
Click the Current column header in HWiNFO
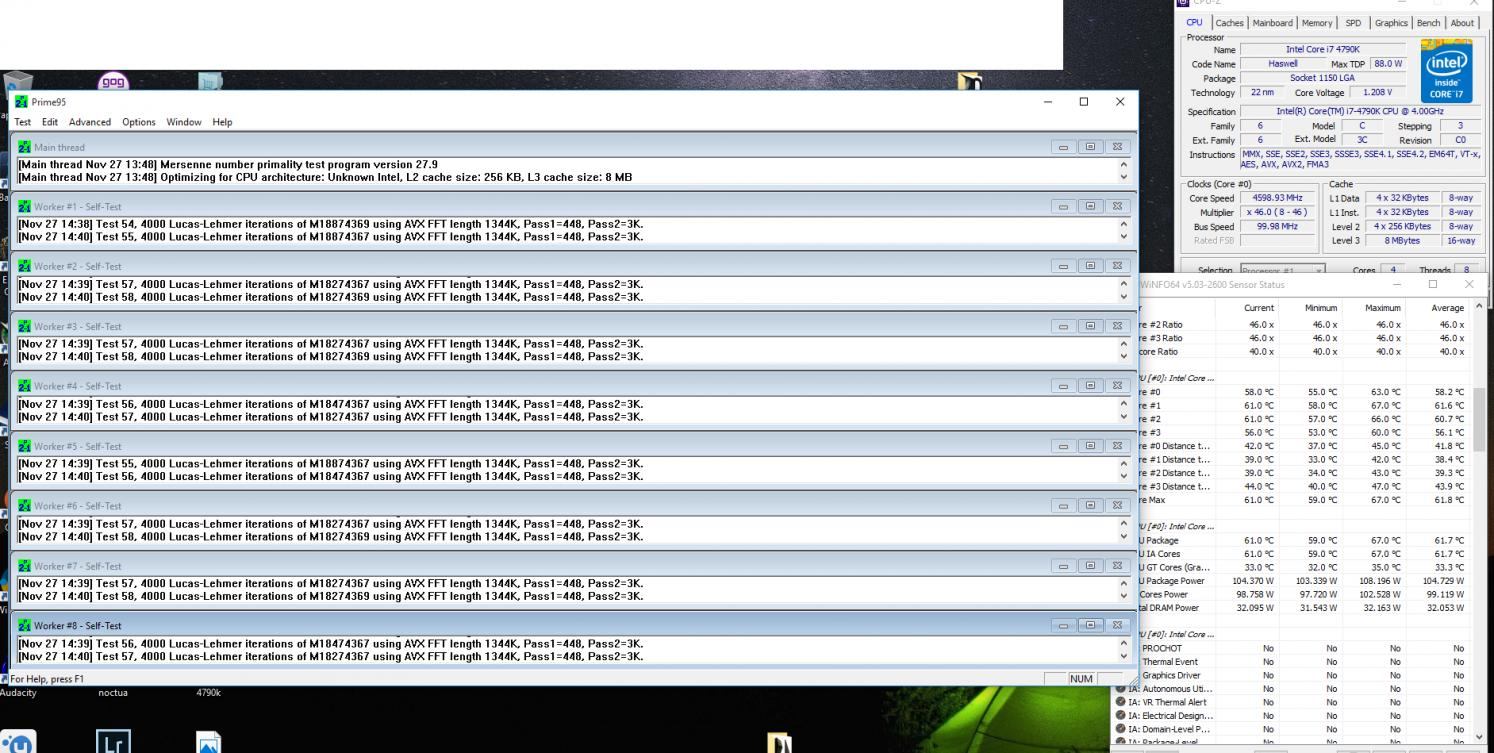[x=1260, y=308]
